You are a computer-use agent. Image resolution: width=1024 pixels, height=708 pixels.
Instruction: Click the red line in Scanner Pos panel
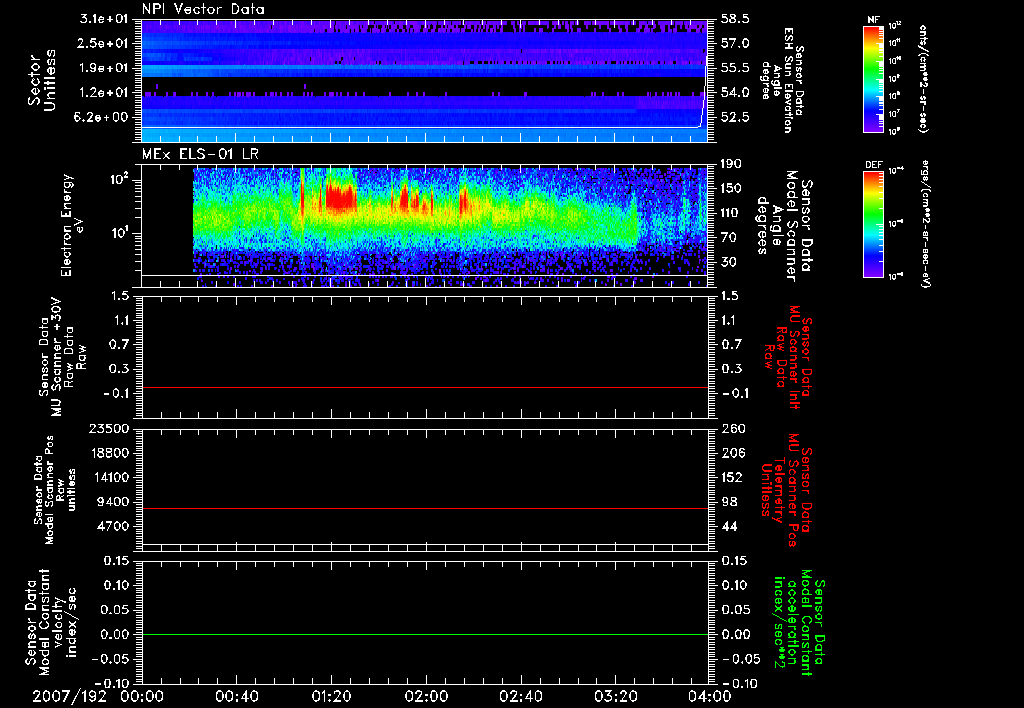tap(425, 508)
